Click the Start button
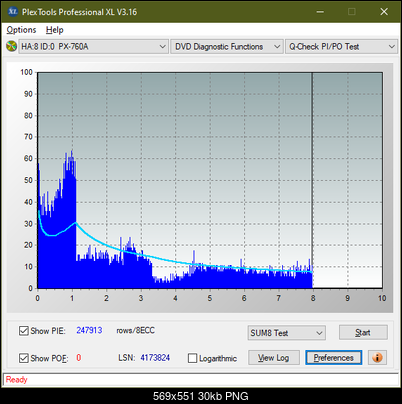 363,332
